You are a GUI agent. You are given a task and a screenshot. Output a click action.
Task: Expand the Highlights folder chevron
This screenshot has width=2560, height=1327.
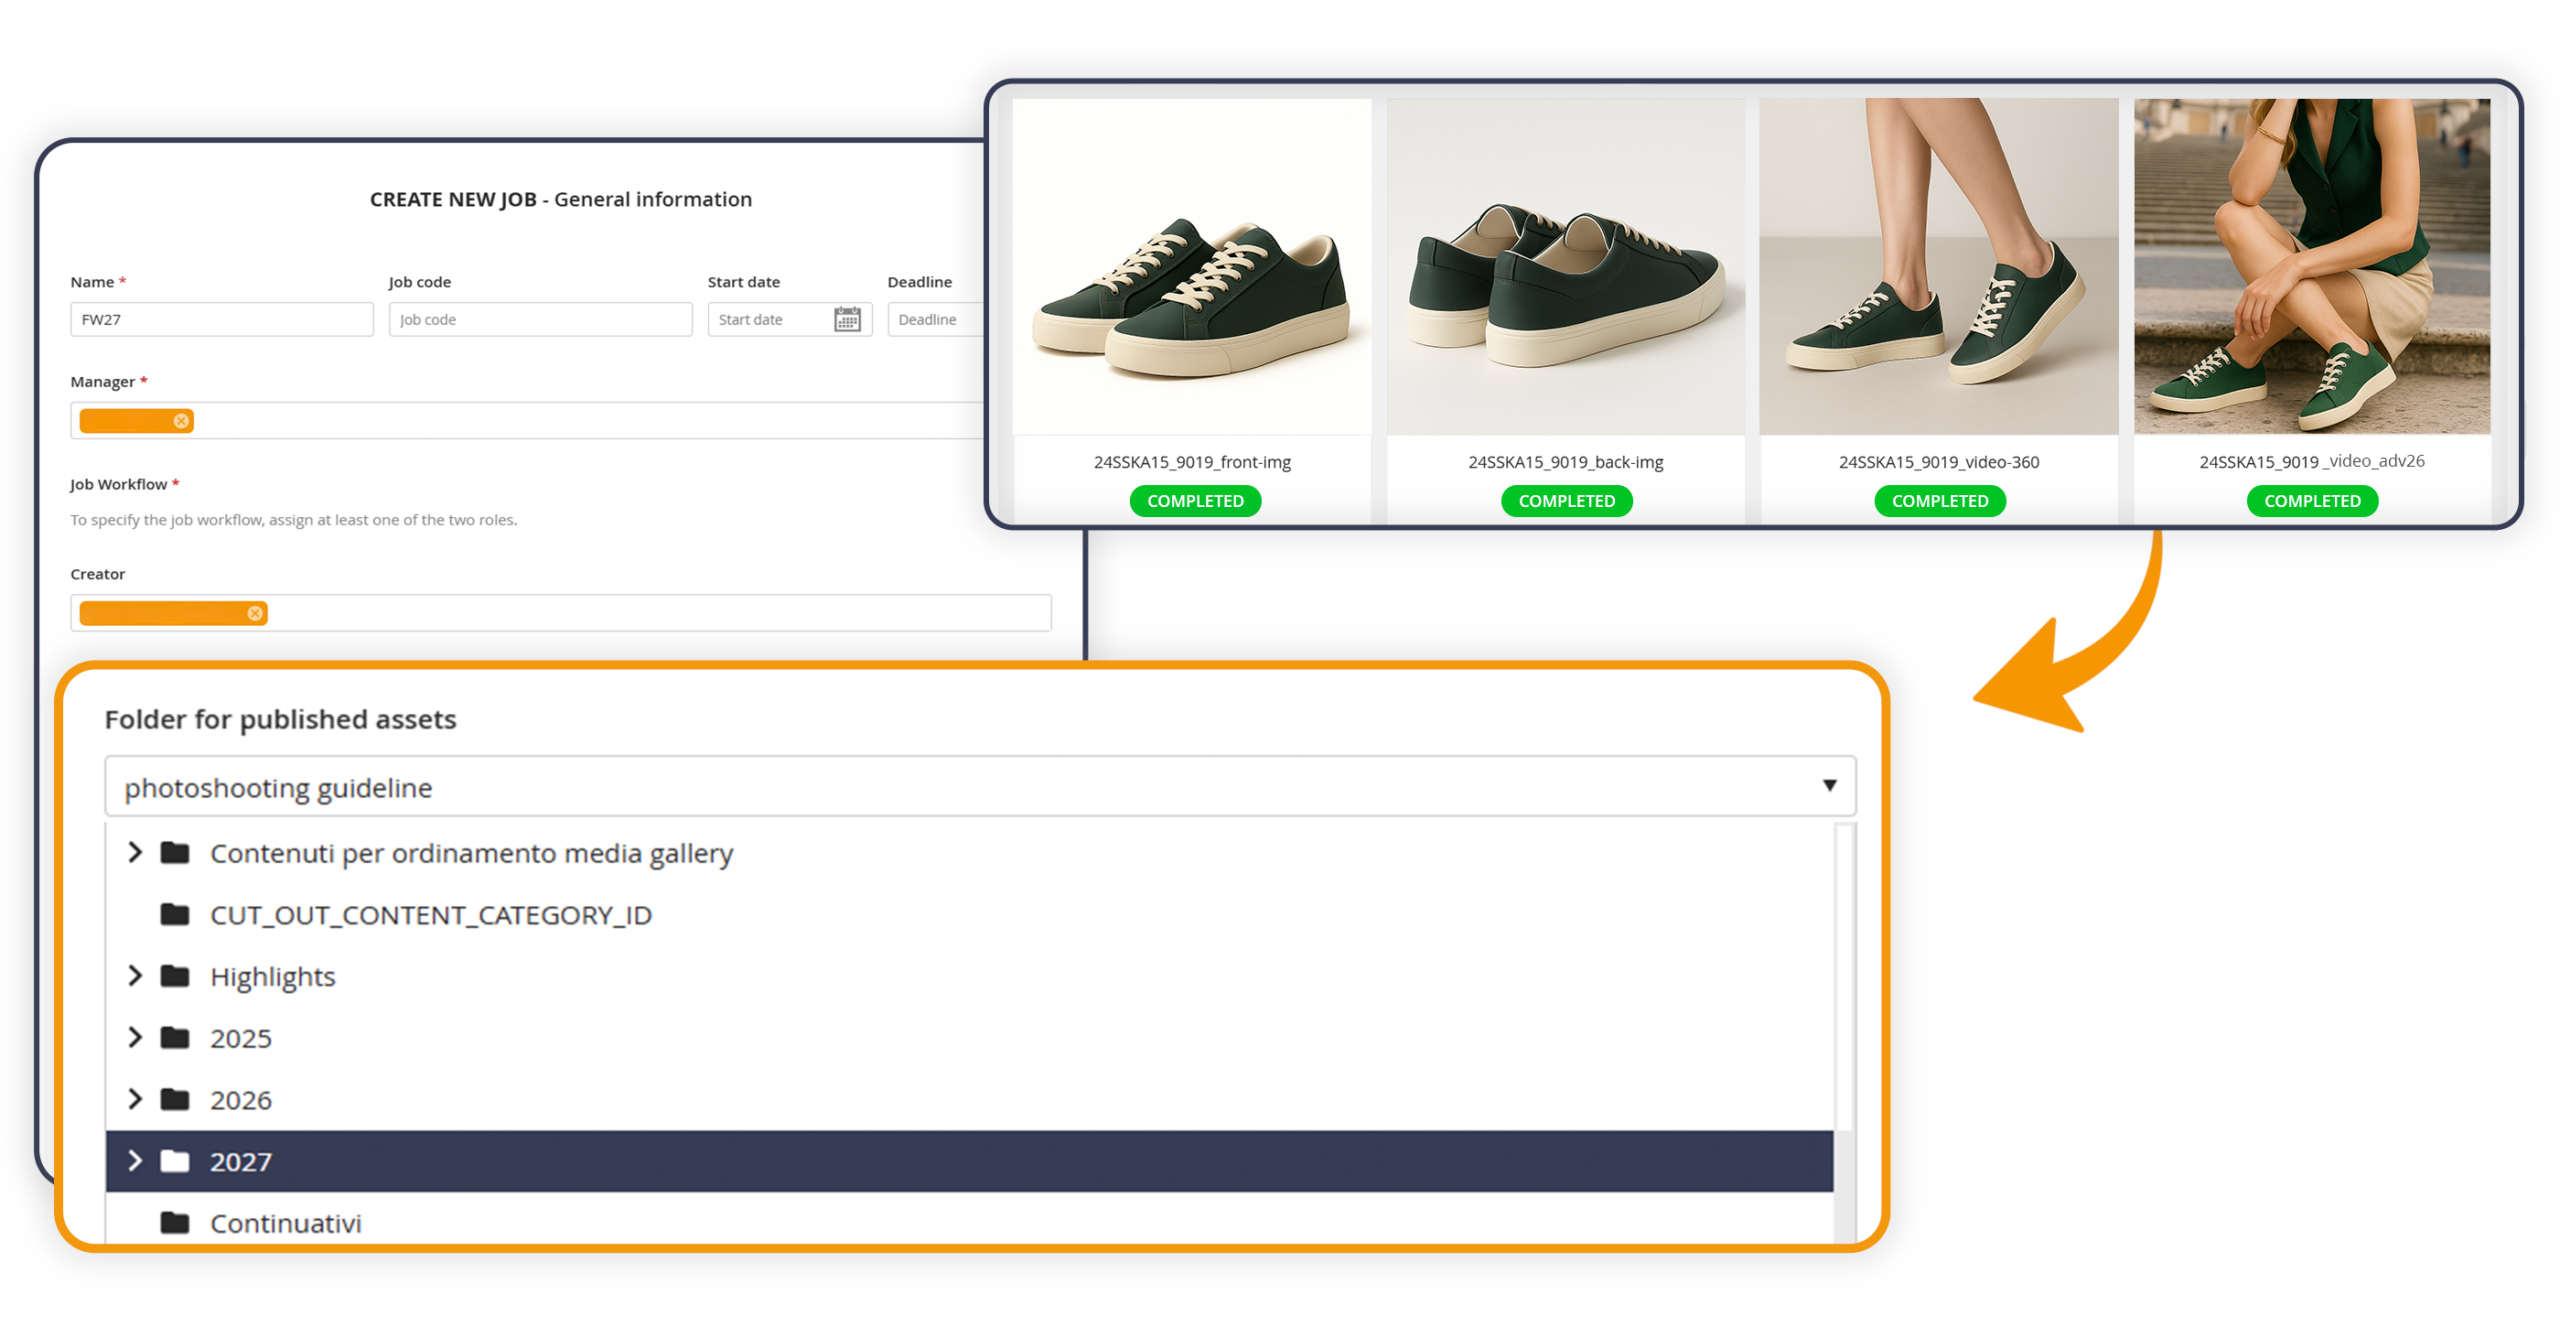pos(135,975)
